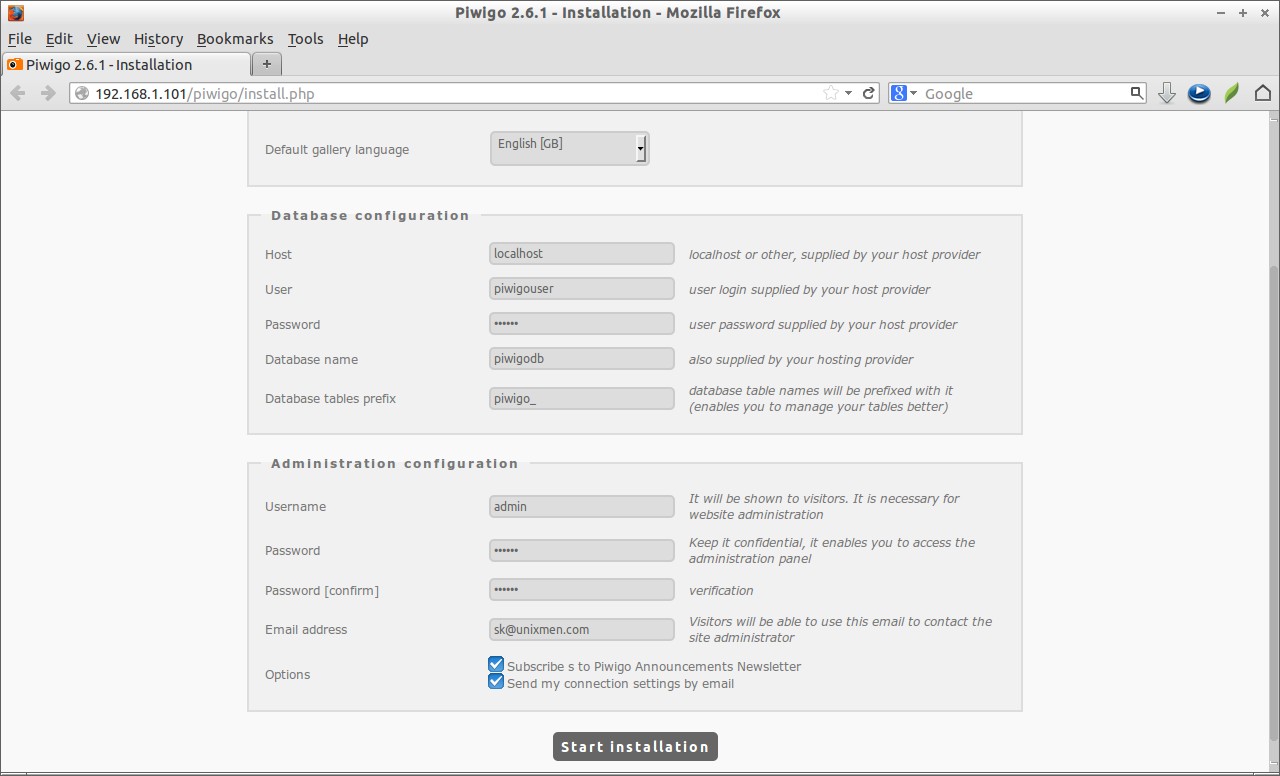Click administration Password field

[x=582, y=550]
